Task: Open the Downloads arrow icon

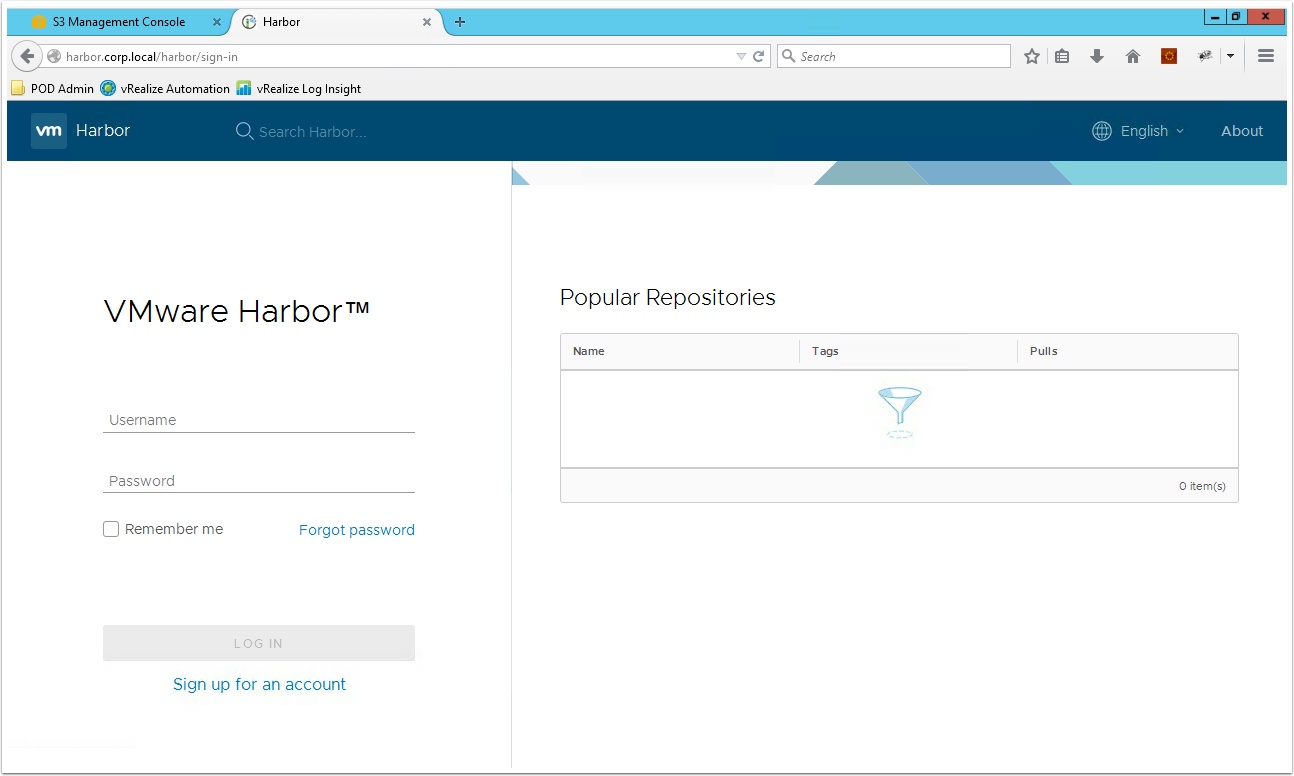Action: tap(1097, 57)
